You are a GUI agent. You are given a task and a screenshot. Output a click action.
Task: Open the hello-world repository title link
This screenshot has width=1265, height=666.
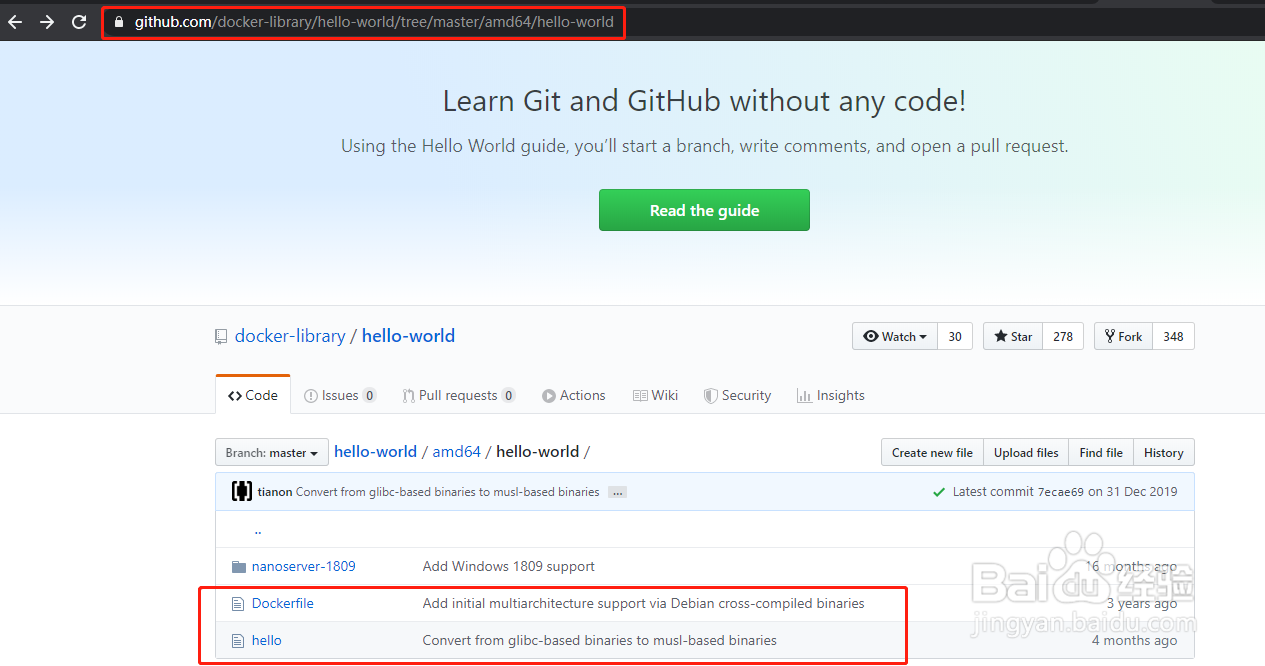[408, 336]
